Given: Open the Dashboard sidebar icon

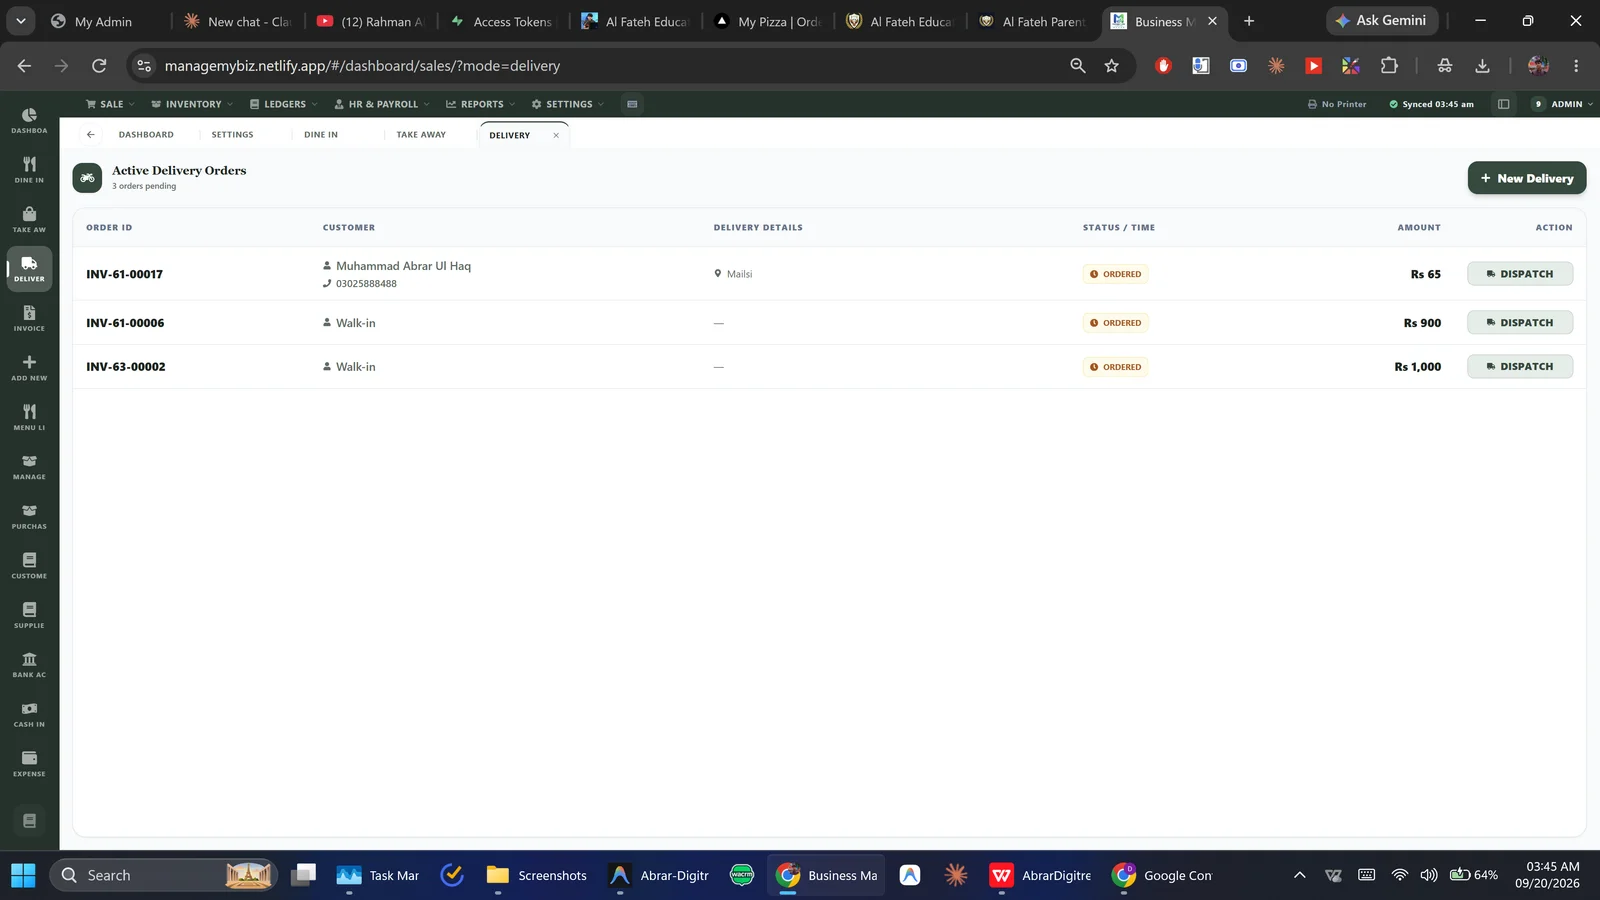Looking at the screenshot, I should 29,120.
